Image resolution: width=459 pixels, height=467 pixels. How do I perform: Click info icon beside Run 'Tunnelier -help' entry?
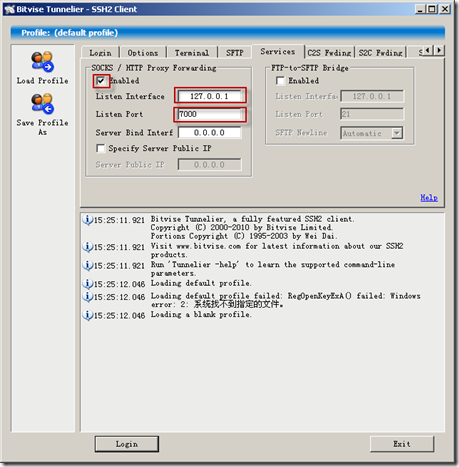point(88,265)
